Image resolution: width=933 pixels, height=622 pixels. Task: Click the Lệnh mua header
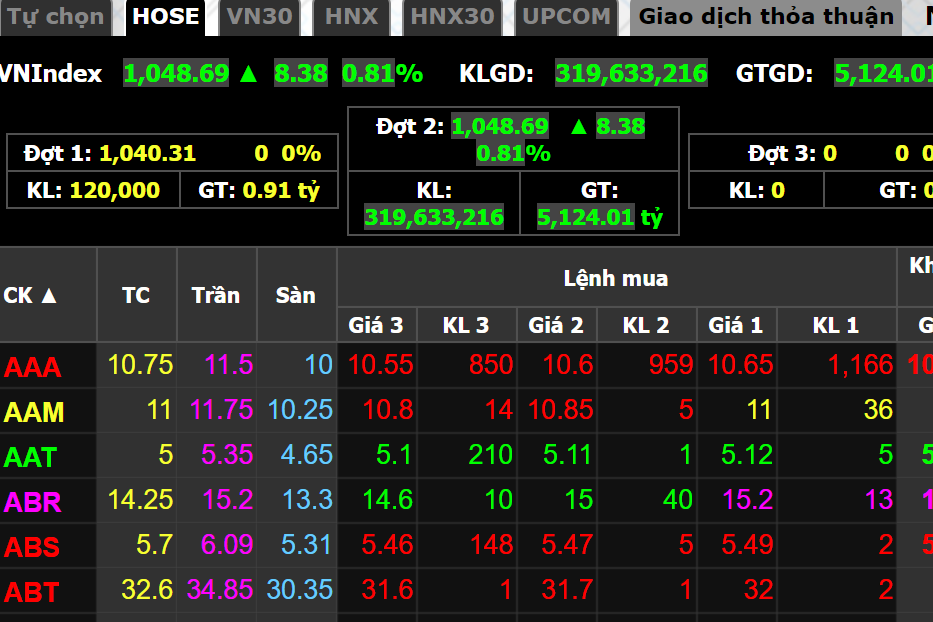click(616, 278)
